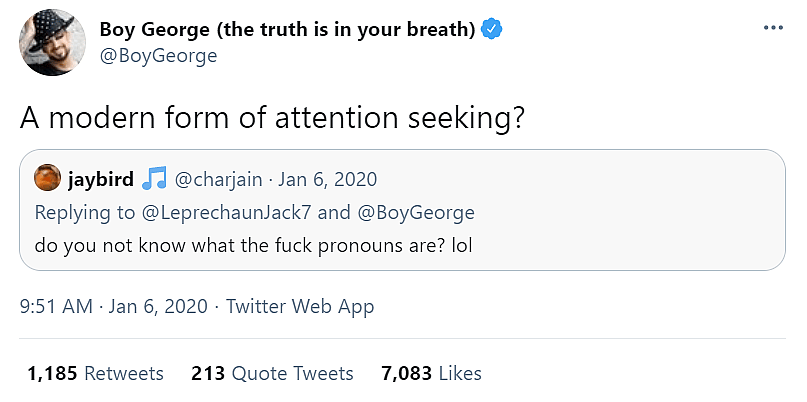Open the quoted tweet's Jan 6, 2020 date
Image resolution: width=807 pixels, height=402 pixels.
click(327, 180)
